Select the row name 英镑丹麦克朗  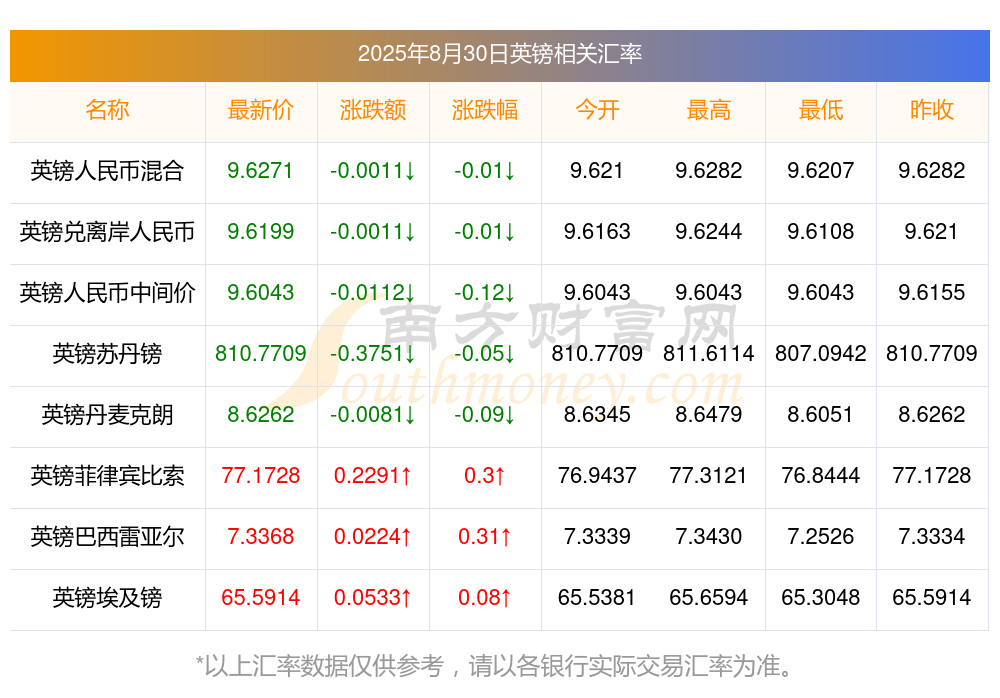[107, 415]
